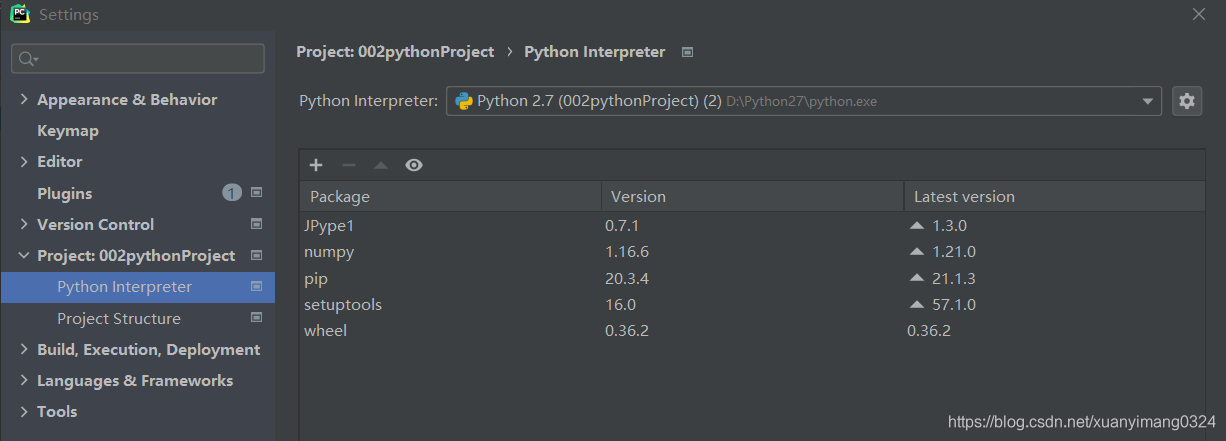Click the remove package minus icon
1226x441 pixels.
(348, 165)
